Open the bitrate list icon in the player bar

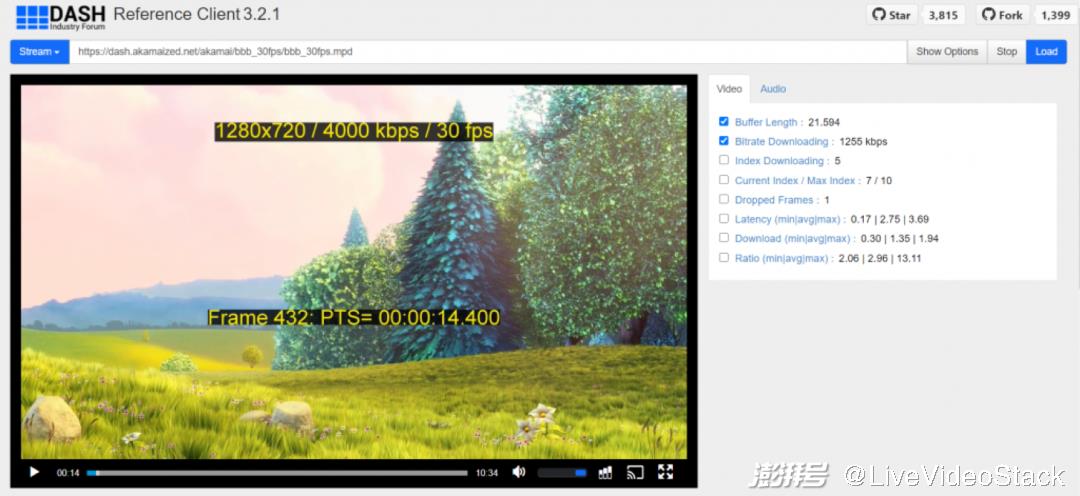(x=605, y=473)
